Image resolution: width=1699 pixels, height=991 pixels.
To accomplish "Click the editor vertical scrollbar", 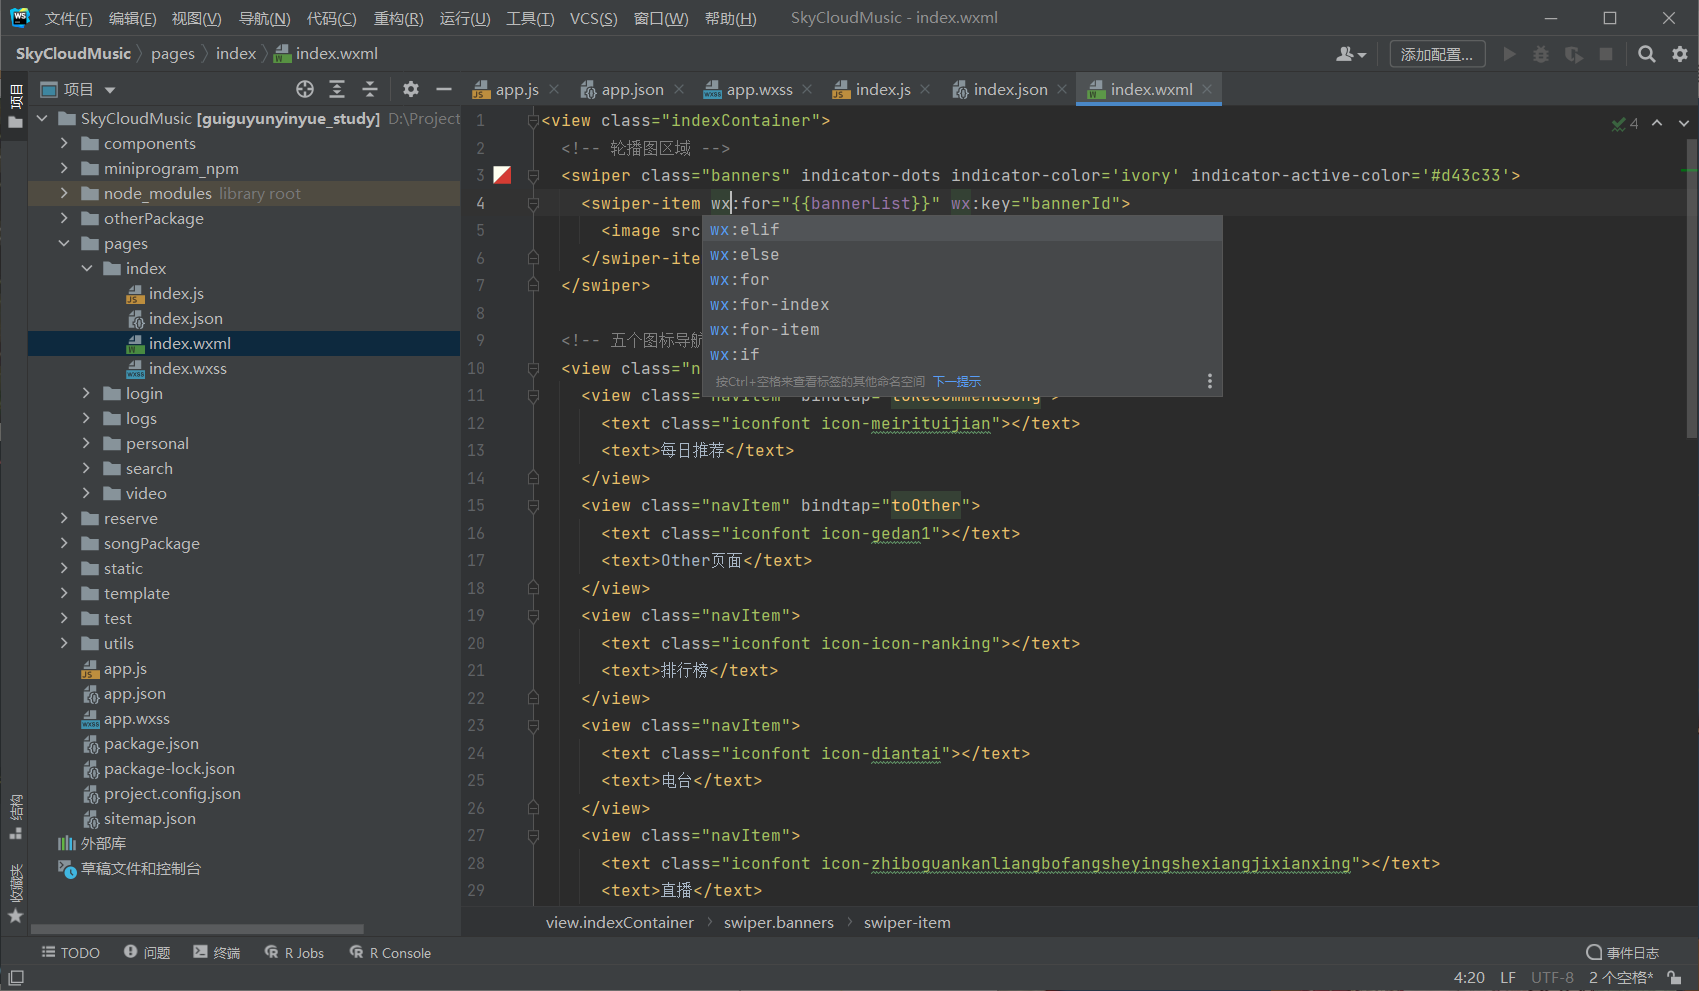I will (1691, 287).
